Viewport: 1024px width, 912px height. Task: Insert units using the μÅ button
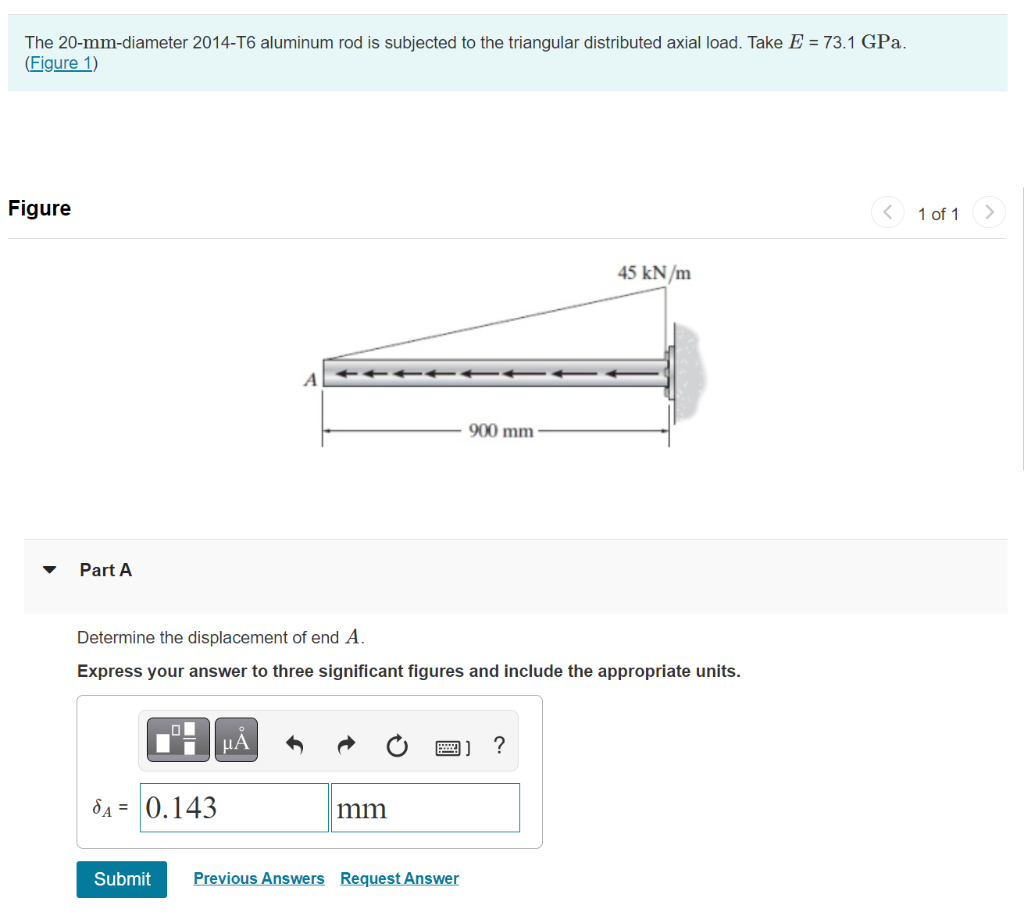236,740
